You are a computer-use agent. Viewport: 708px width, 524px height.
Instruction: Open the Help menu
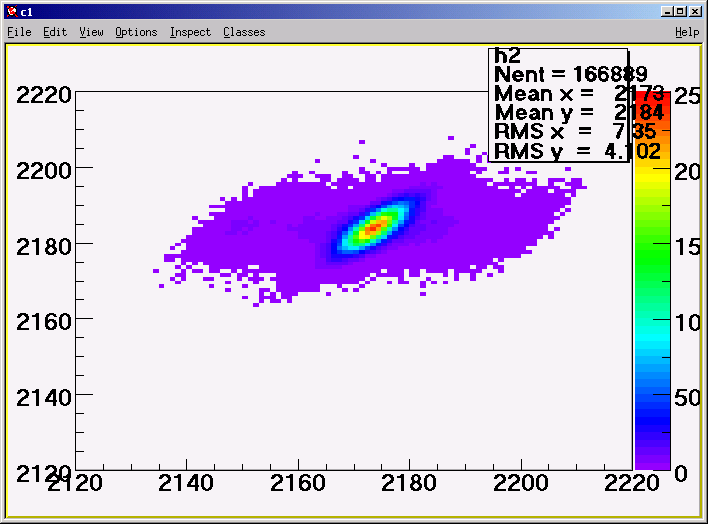tap(687, 32)
